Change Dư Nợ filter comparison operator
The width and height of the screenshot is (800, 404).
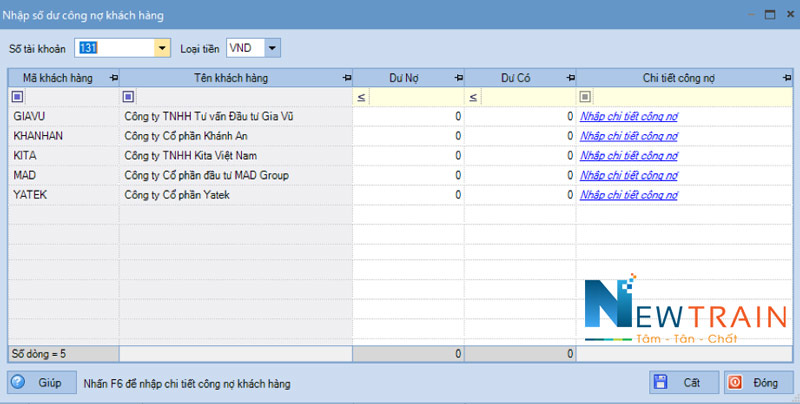pyautogui.click(x=361, y=97)
